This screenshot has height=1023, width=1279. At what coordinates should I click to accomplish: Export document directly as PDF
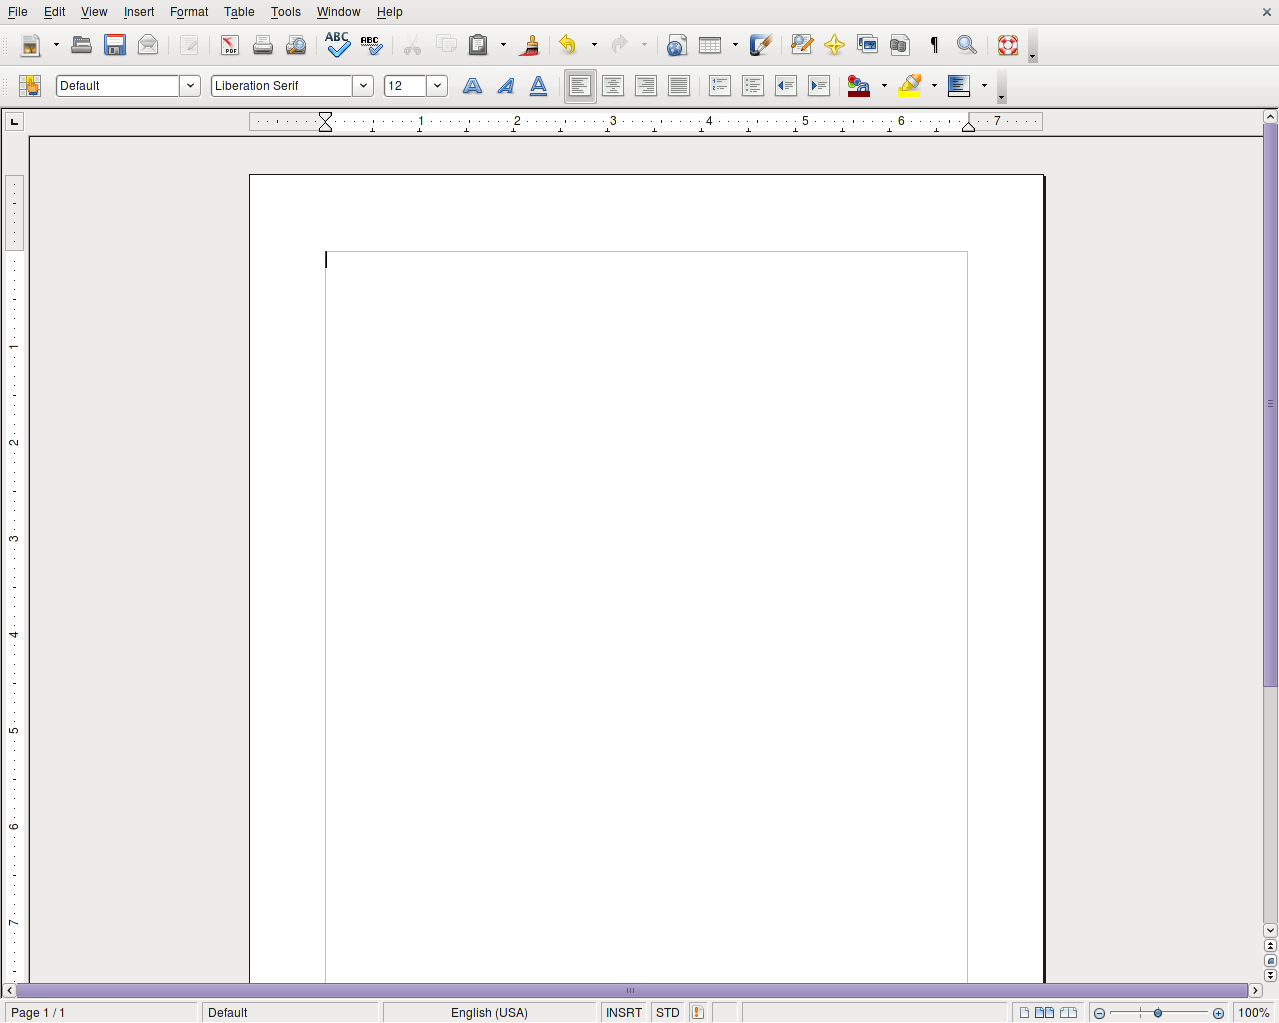tap(230, 45)
